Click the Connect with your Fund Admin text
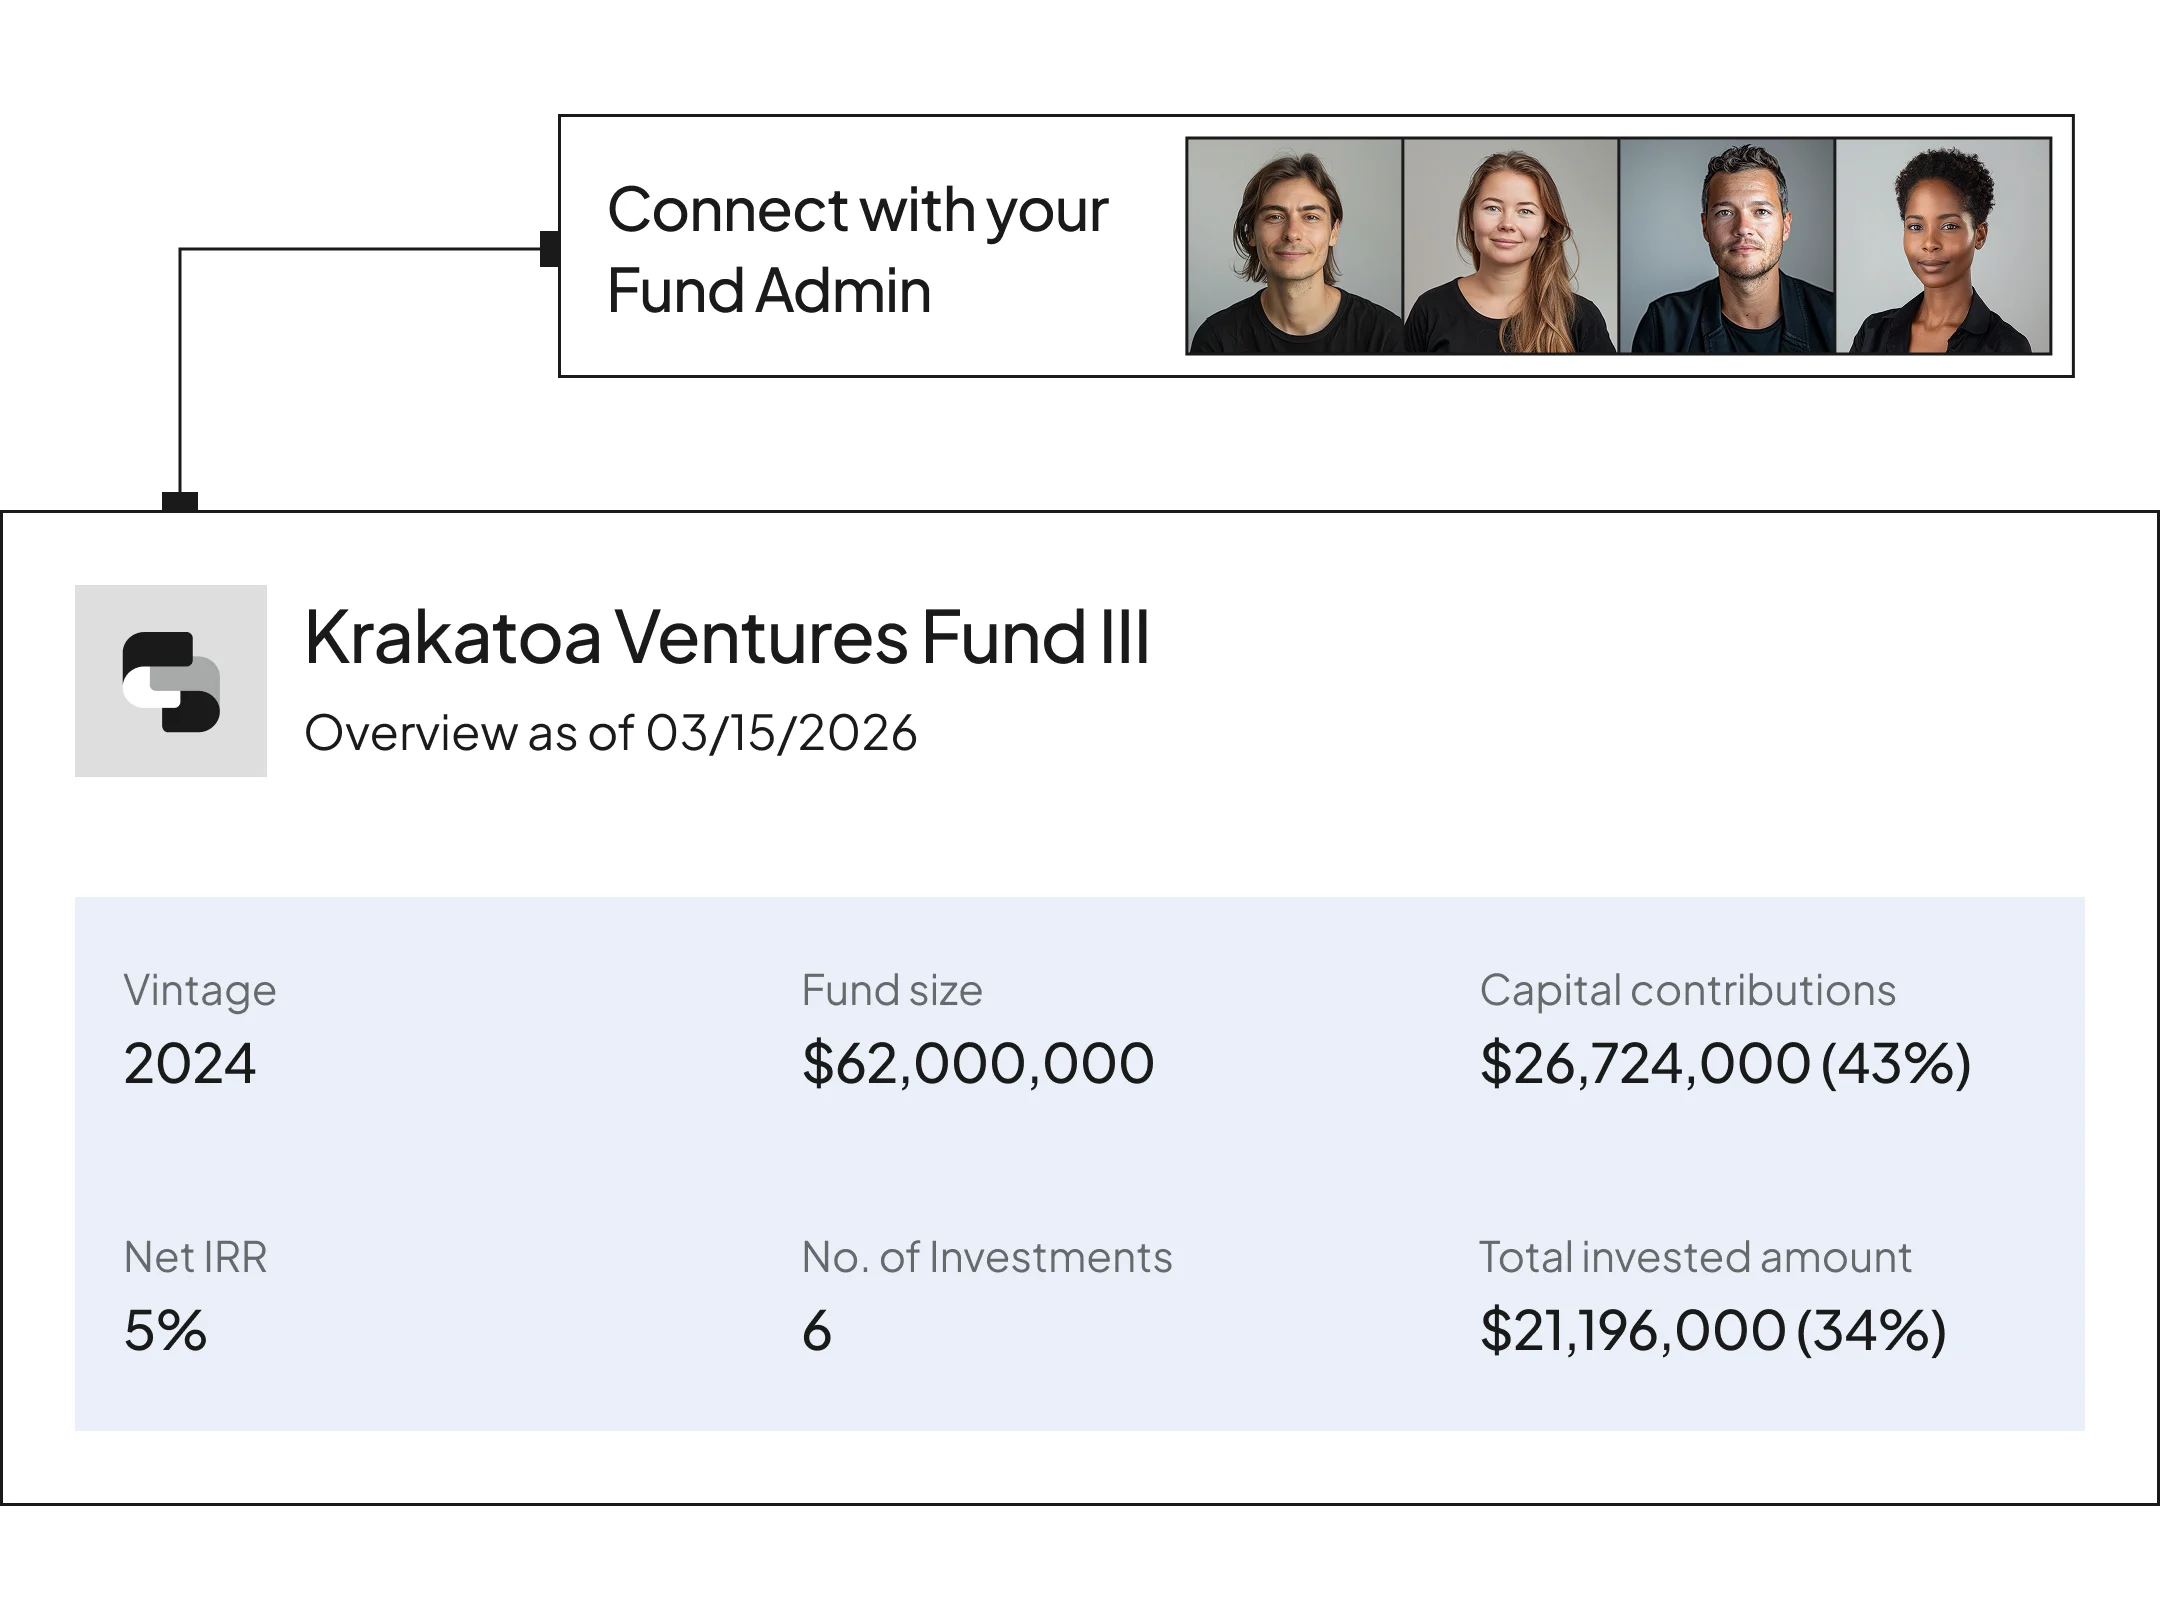The width and height of the screenshot is (2160, 1620). click(x=858, y=250)
